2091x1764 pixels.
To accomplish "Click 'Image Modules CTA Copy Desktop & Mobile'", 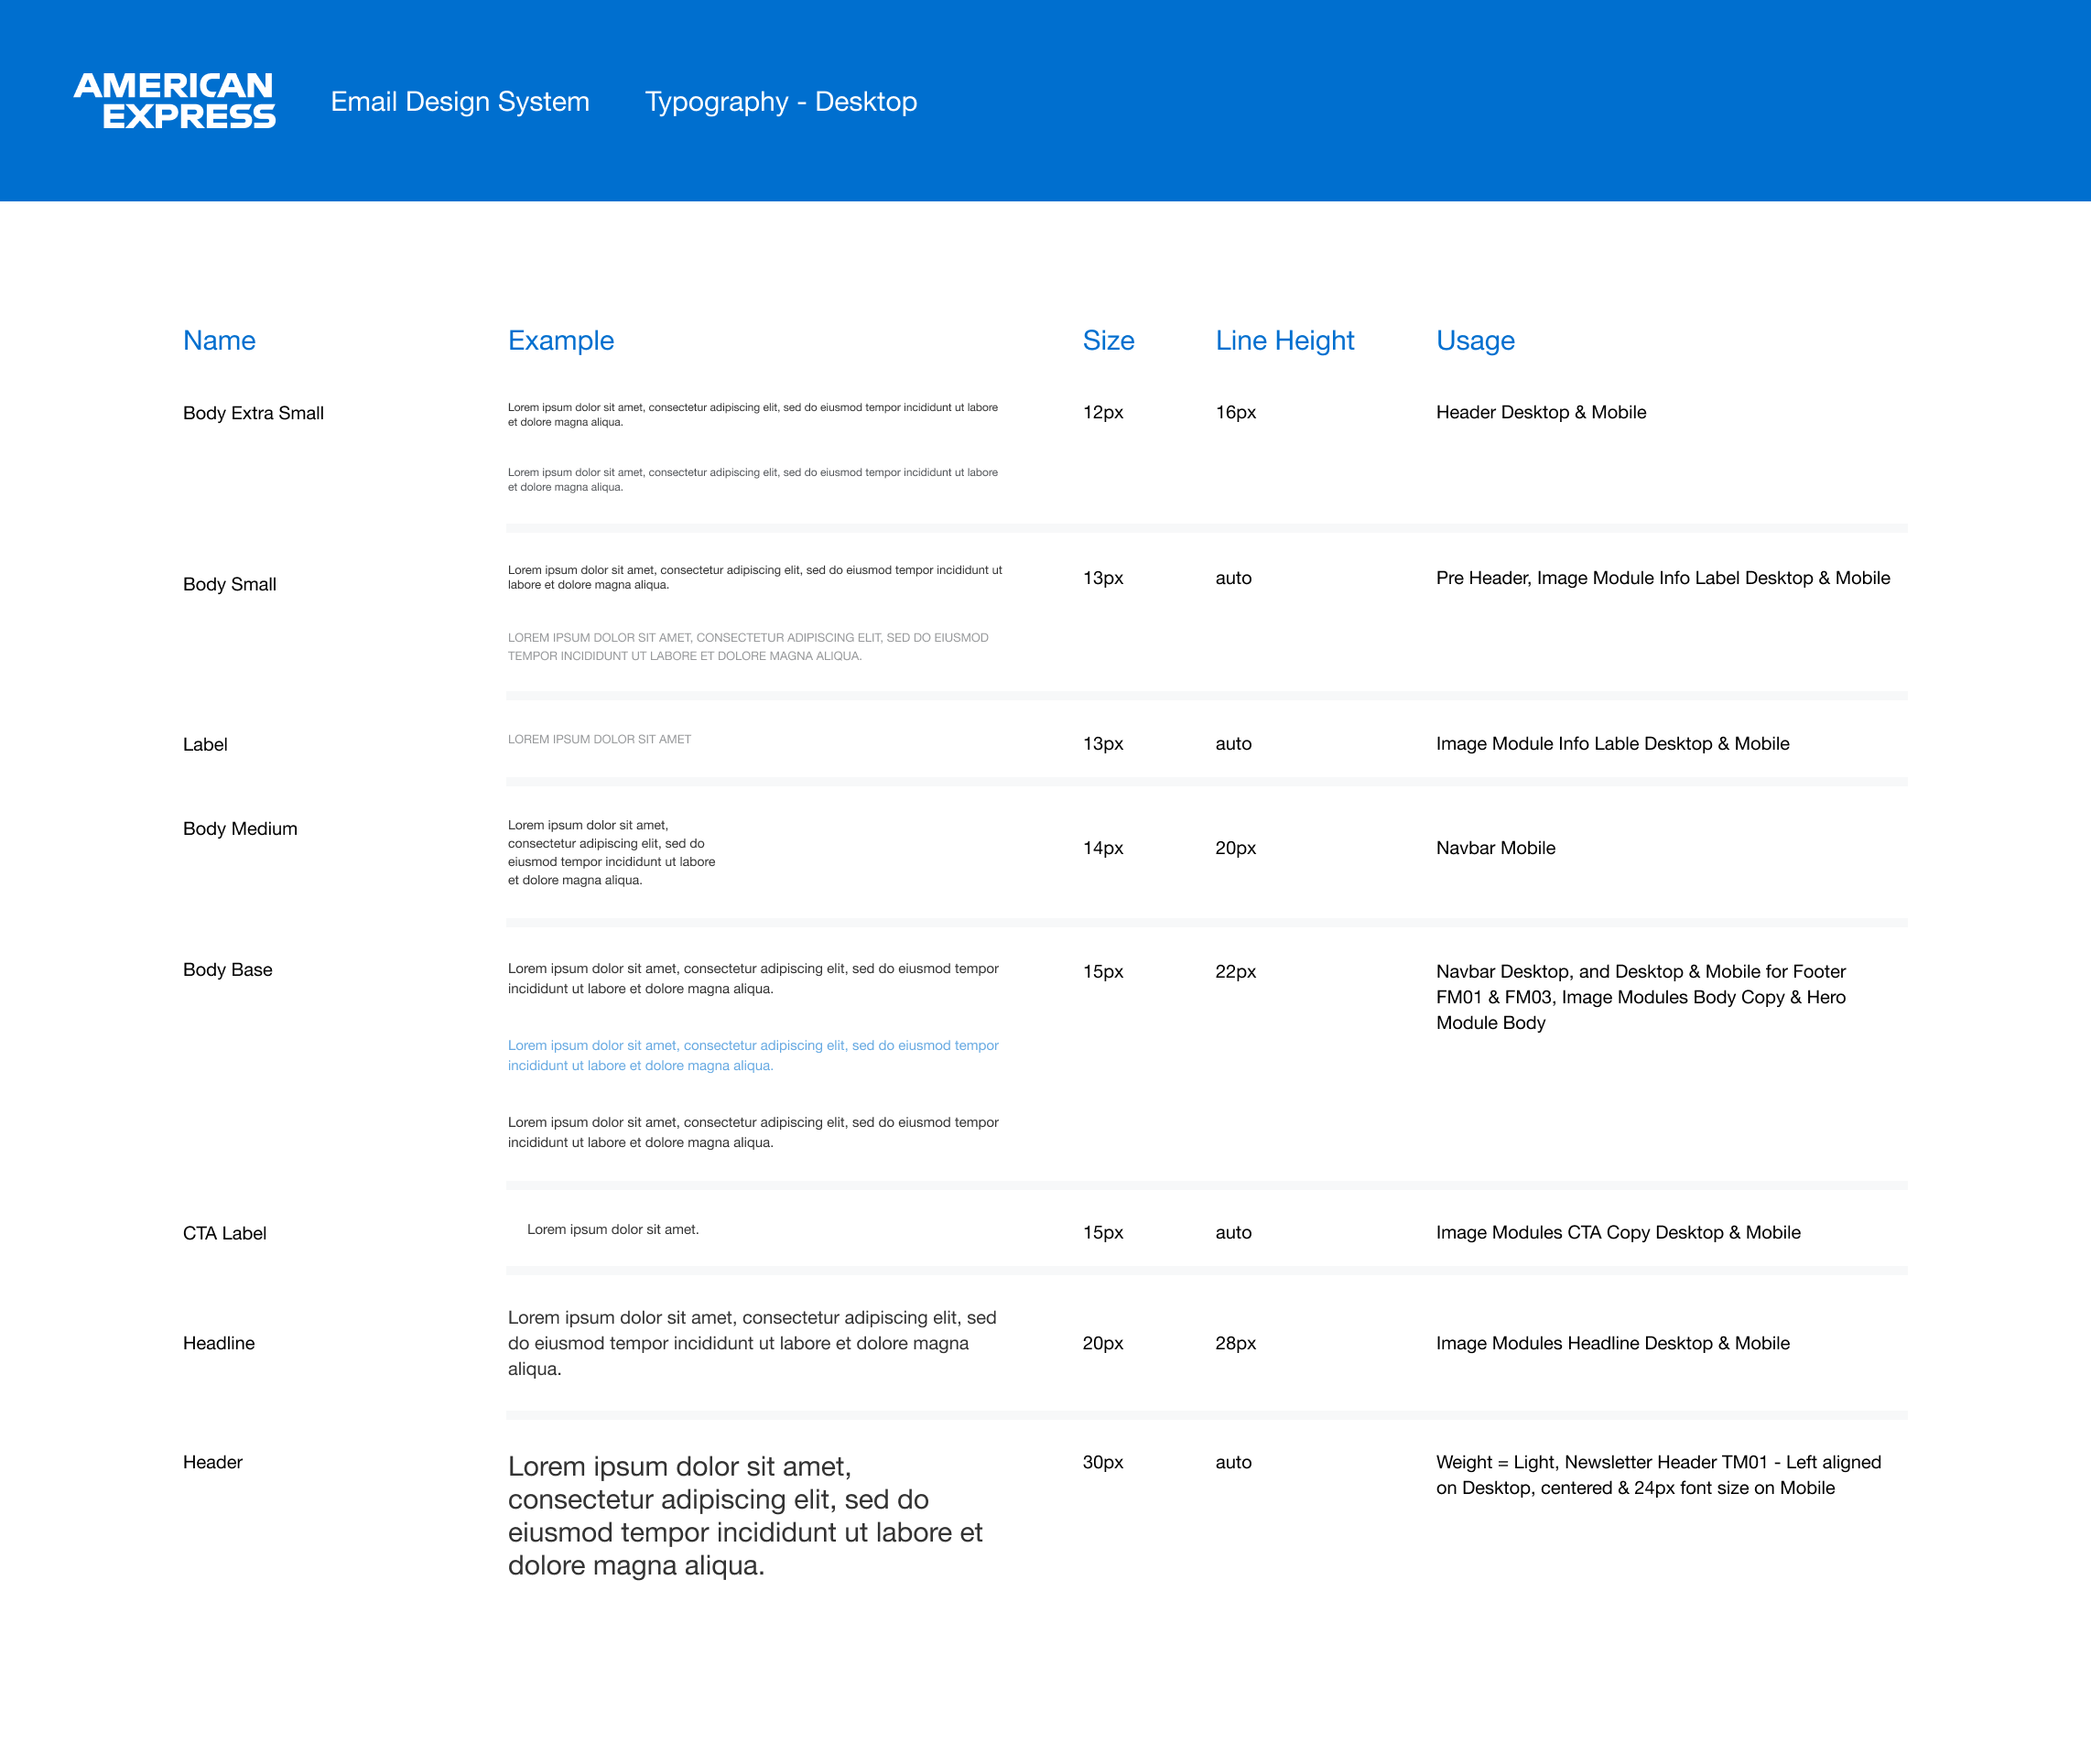I will coord(1618,1232).
